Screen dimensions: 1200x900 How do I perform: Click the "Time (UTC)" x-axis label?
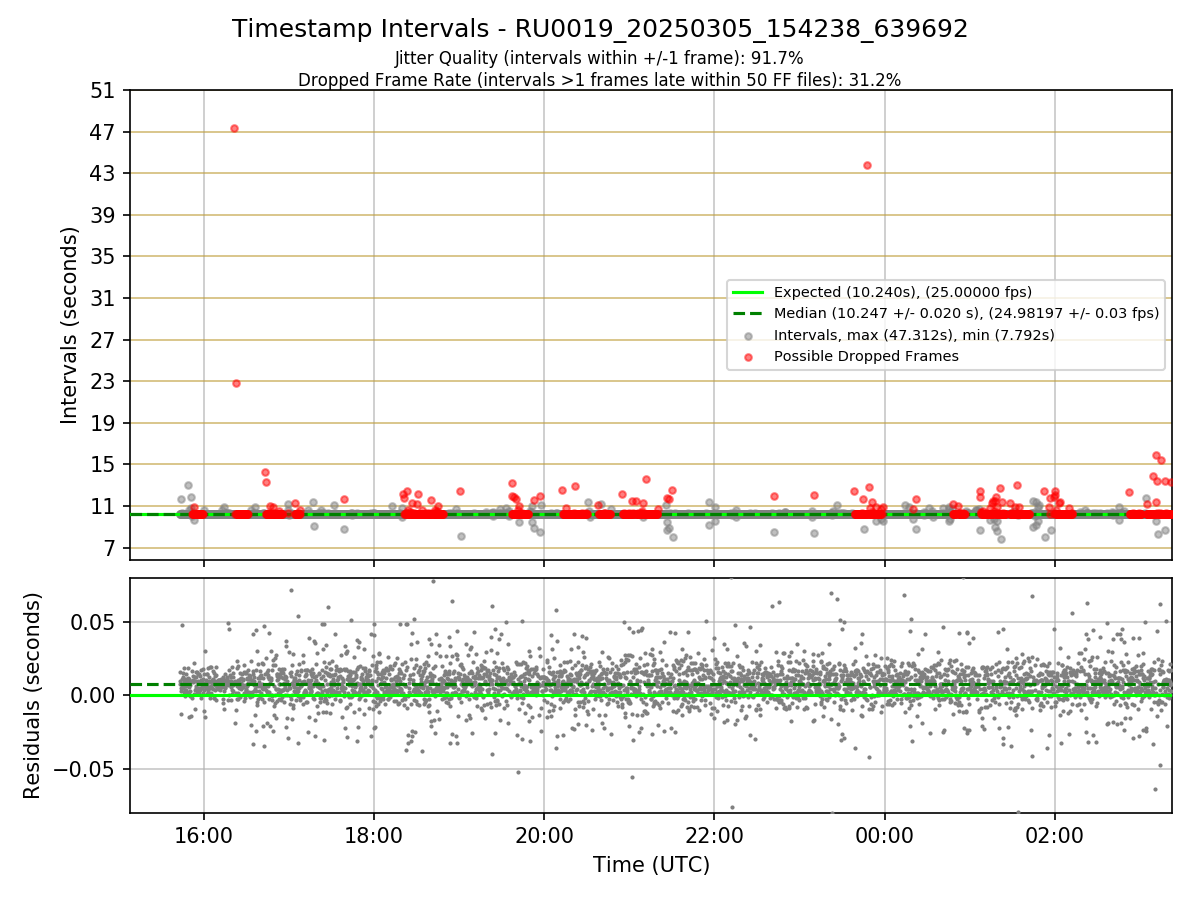[651, 865]
